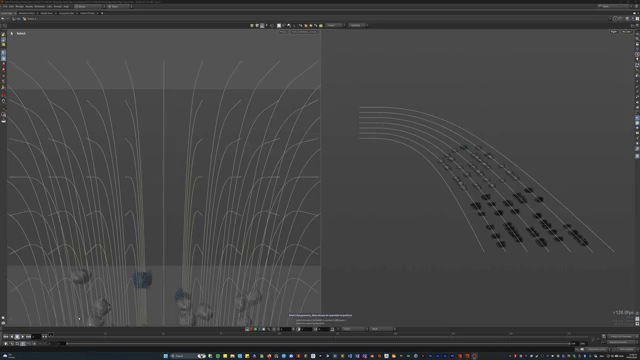640x360 pixels.
Task: Click the first icon below playback controls
Action: (6, 344)
